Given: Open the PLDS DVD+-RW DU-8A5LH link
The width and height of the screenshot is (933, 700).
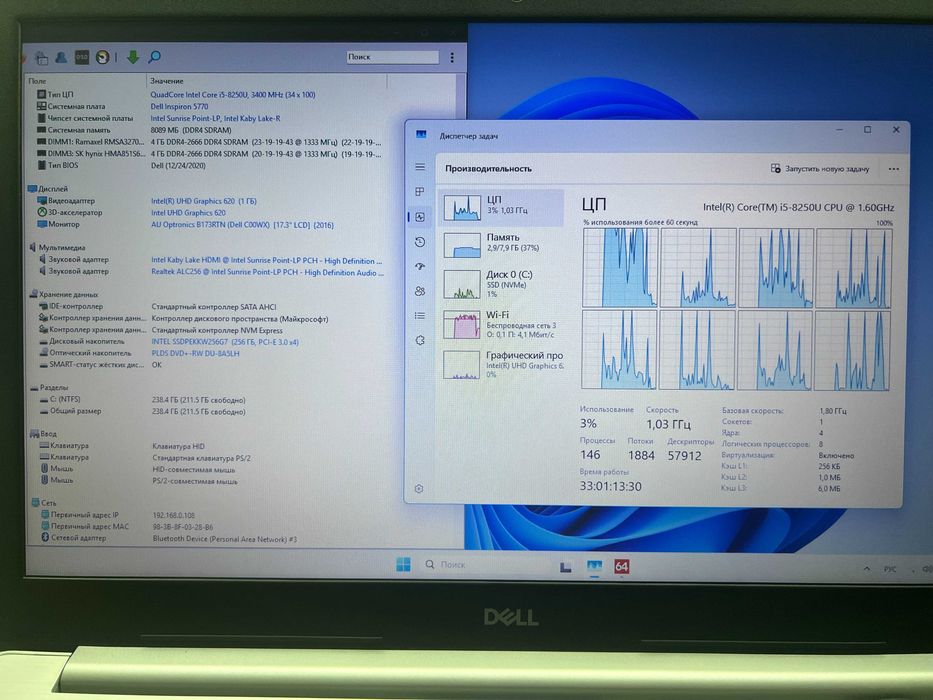Looking at the screenshot, I should coord(195,354).
